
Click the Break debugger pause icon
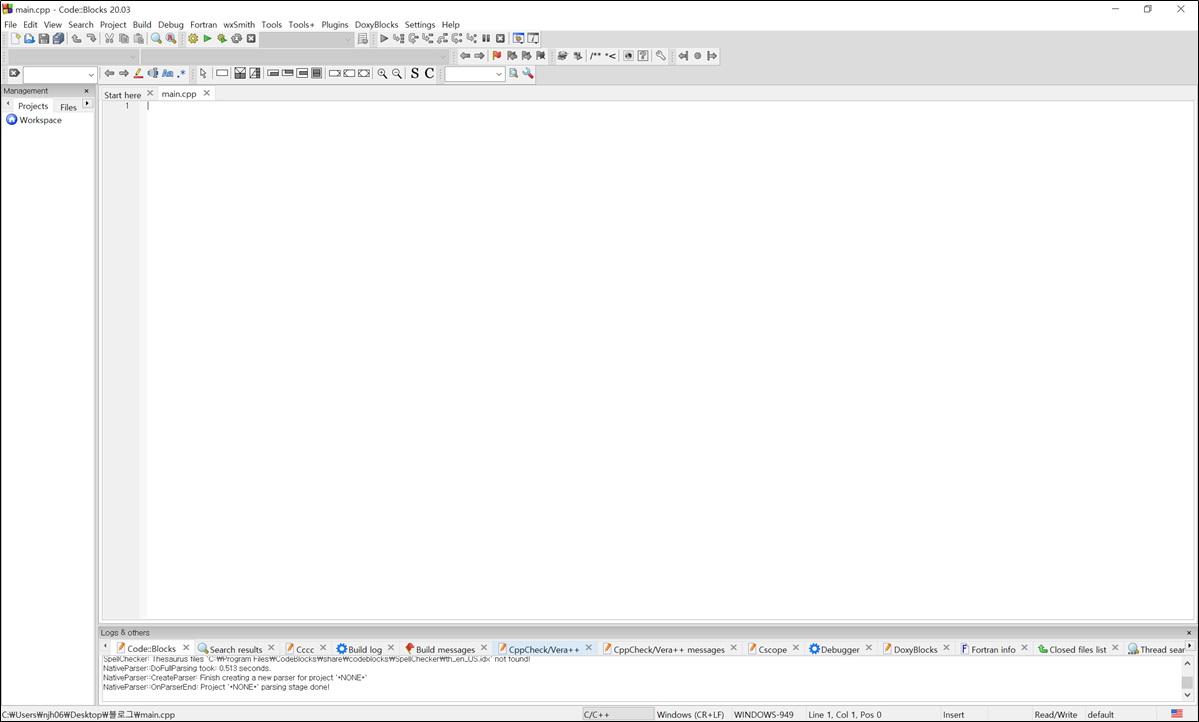[x=486, y=38]
